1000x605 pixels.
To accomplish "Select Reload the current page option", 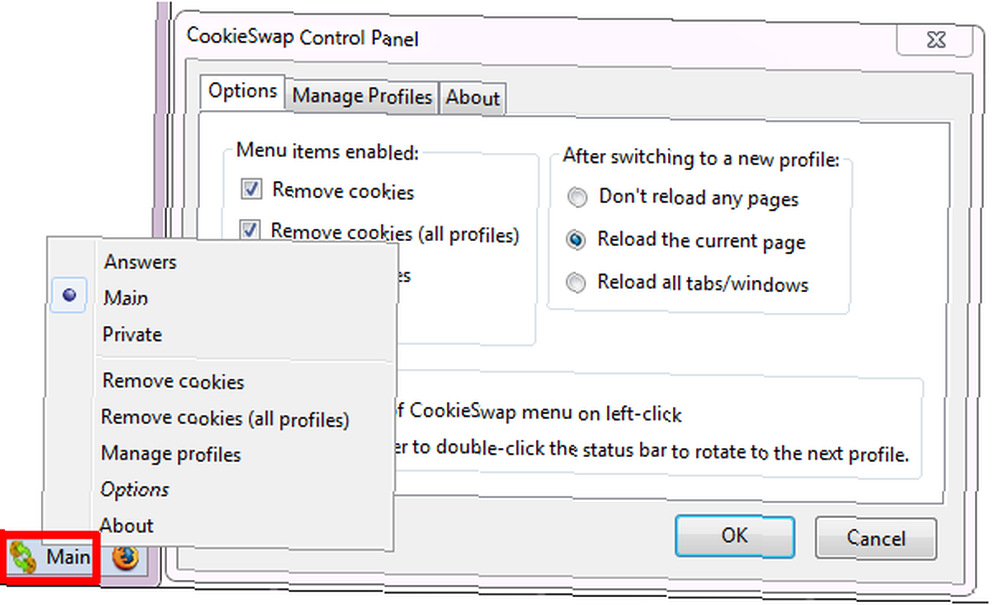I will (x=576, y=240).
